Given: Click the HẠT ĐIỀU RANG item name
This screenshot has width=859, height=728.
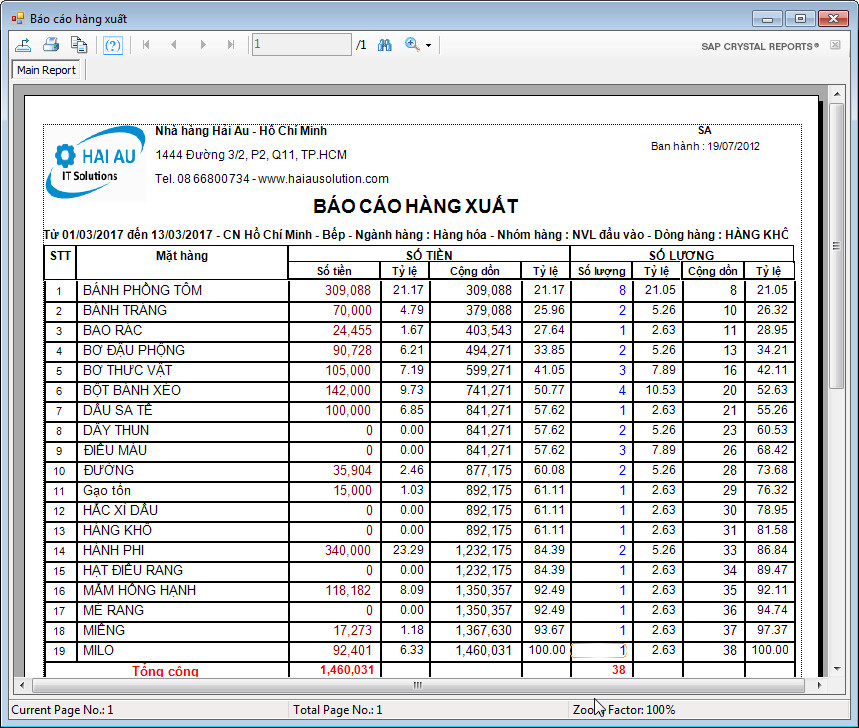Looking at the screenshot, I should (x=133, y=571).
